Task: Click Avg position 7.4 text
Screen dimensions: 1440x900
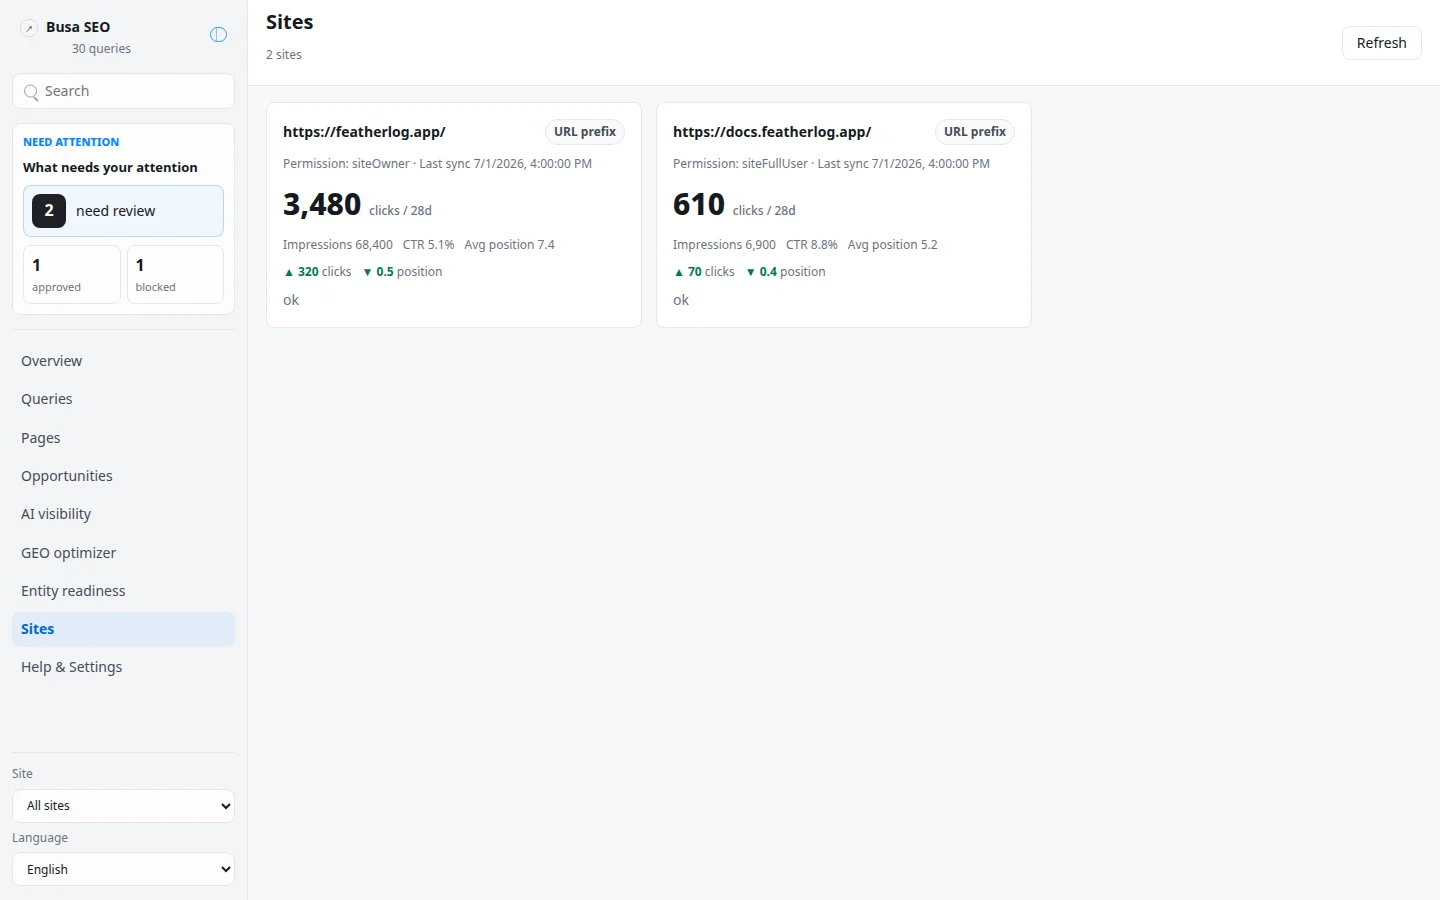Action: pyautogui.click(x=509, y=245)
